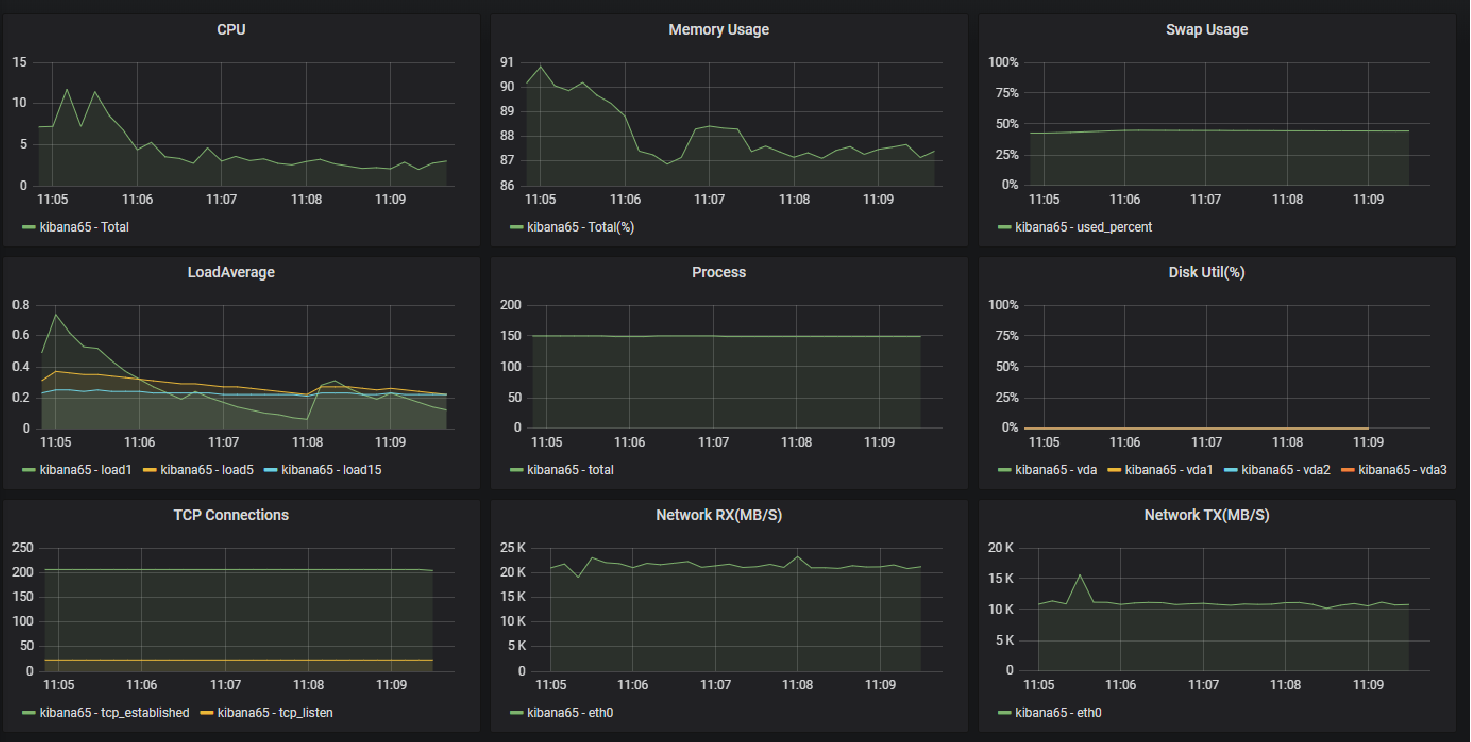Toggle the kibana65 - vda3 legend series
This screenshot has width=1471, height=742.
[x=1403, y=469]
